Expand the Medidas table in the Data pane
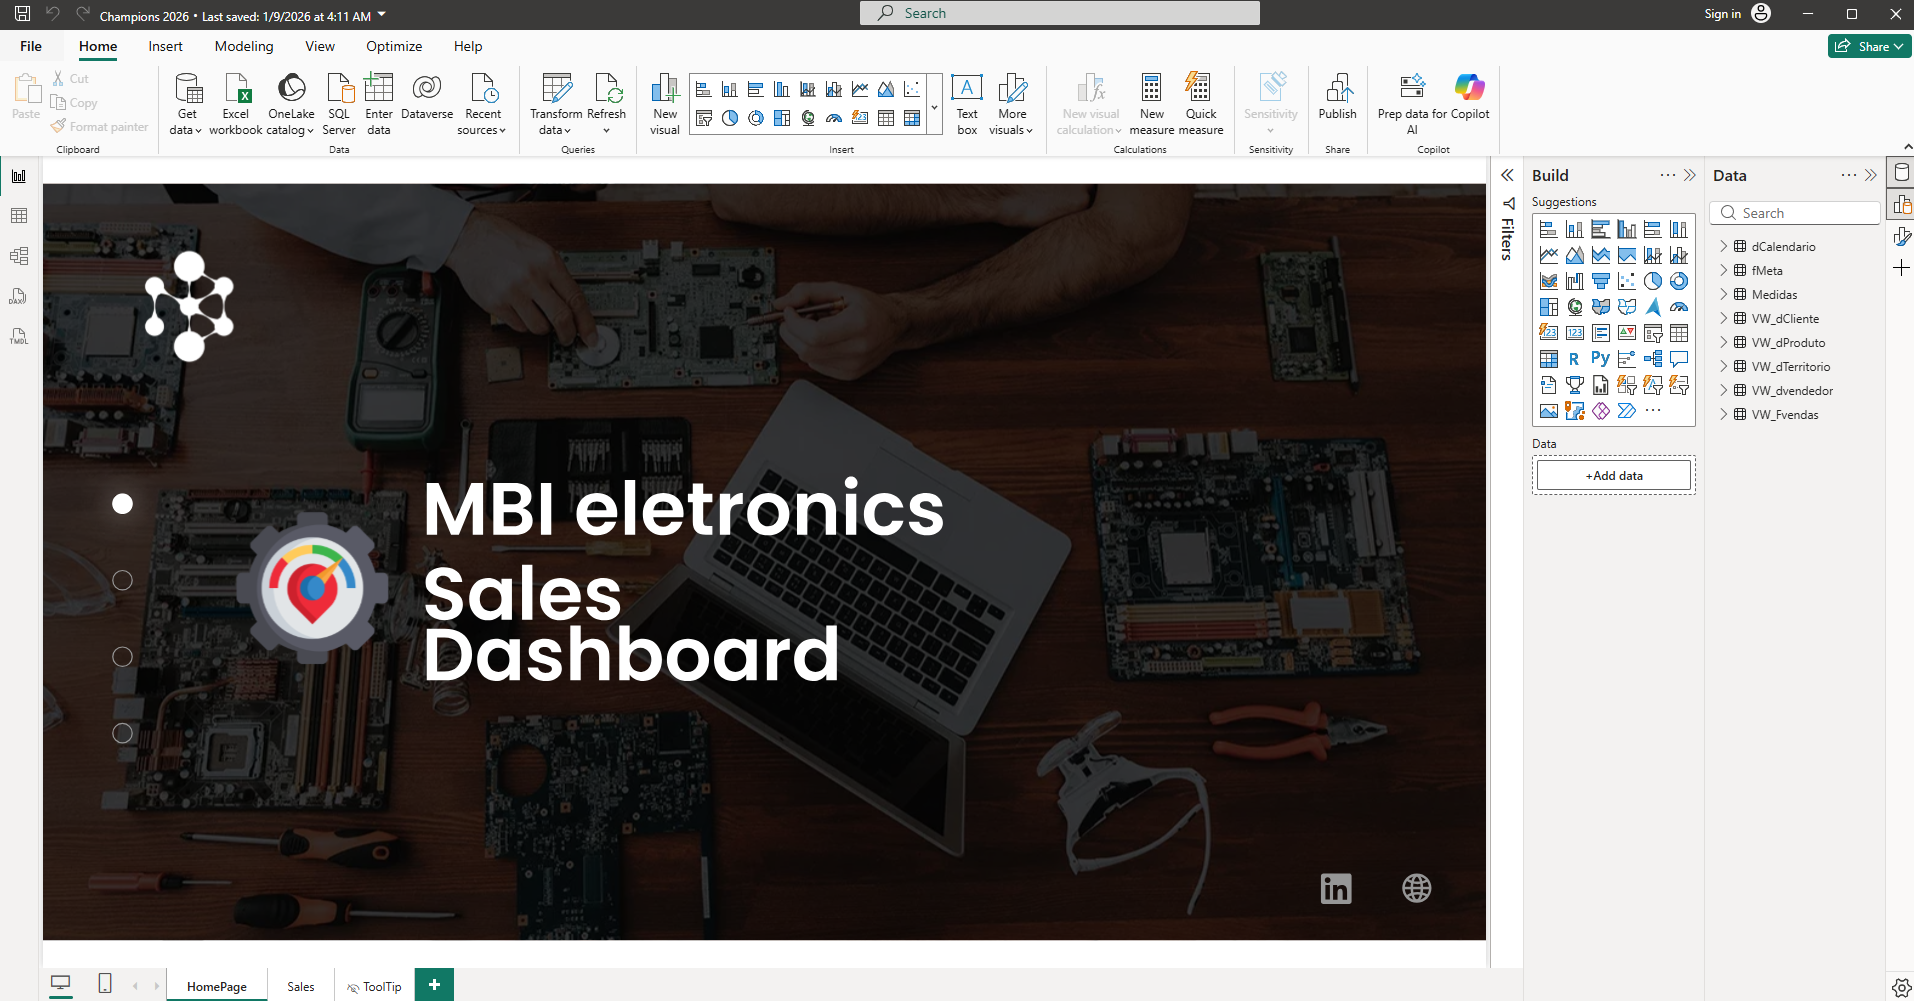This screenshot has width=1914, height=1001. [x=1723, y=294]
